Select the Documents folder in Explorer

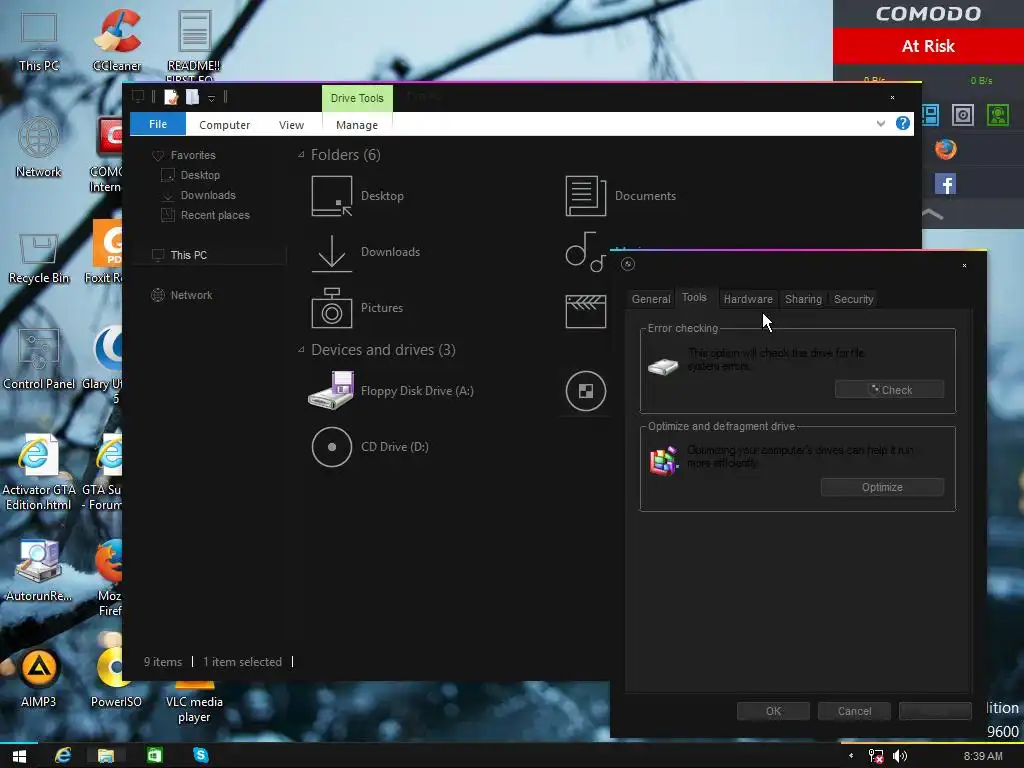(x=620, y=195)
